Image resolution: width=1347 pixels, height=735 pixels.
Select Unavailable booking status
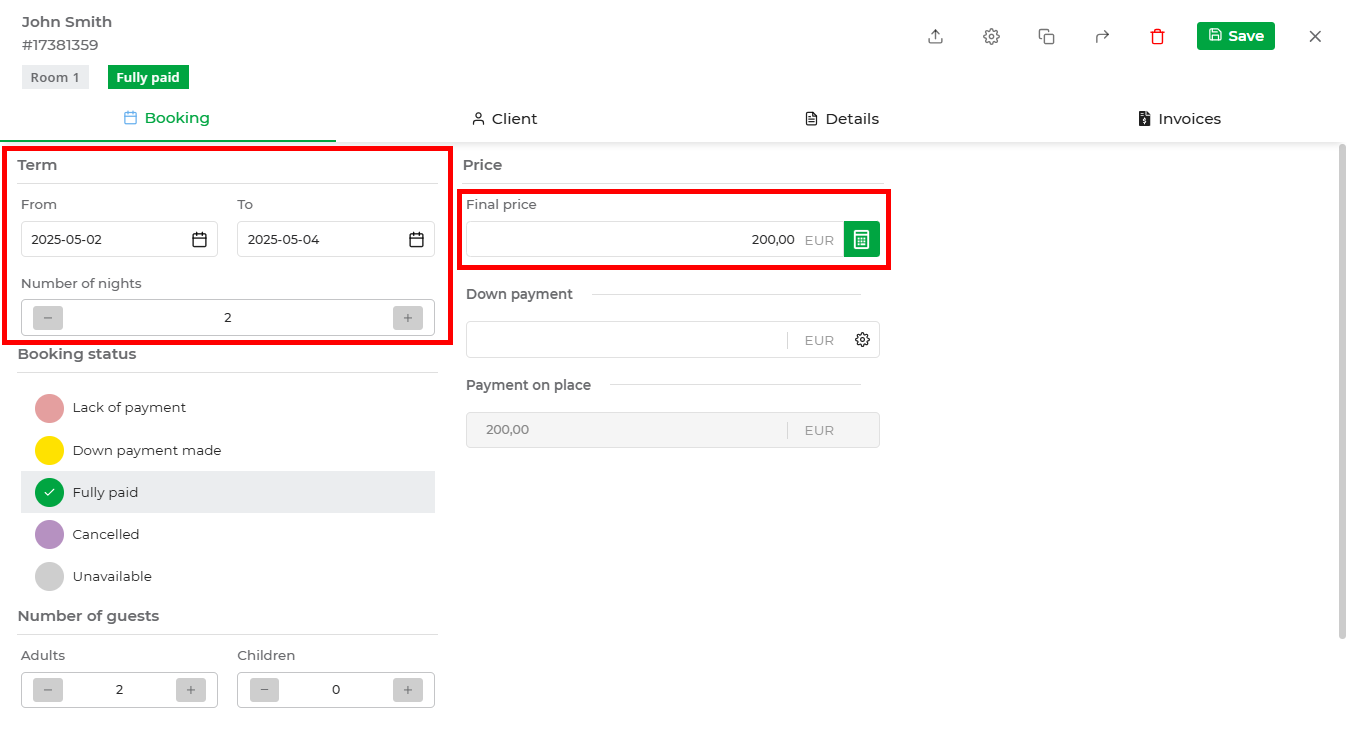point(228,576)
